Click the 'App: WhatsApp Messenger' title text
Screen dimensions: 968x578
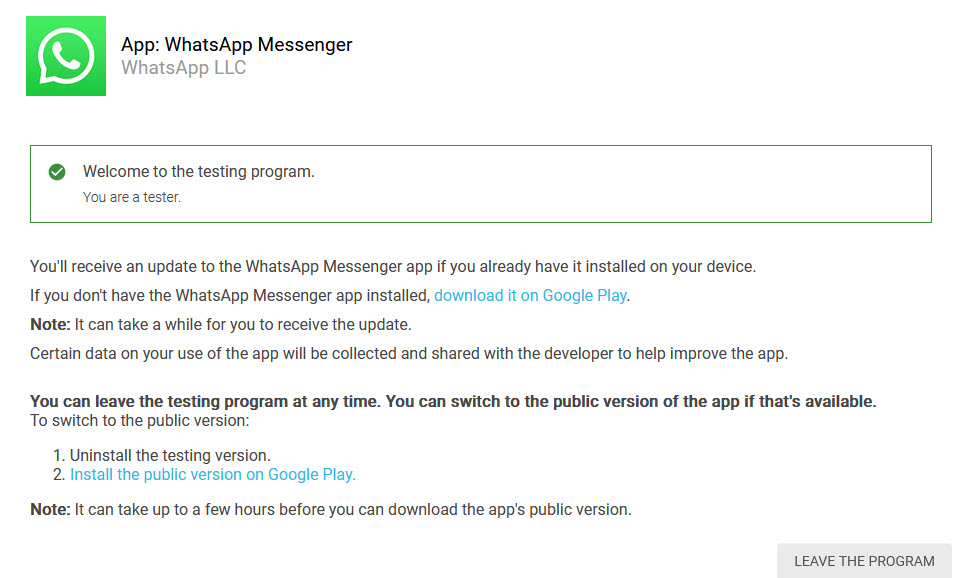click(236, 44)
